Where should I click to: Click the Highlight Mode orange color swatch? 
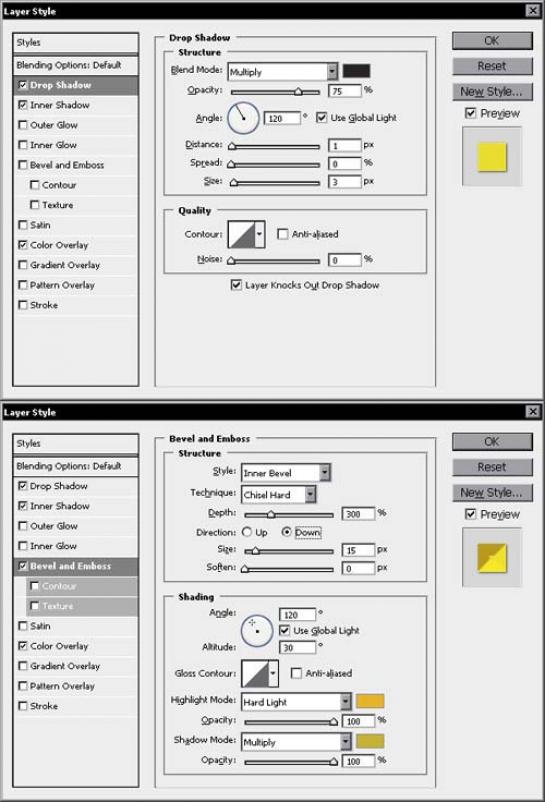coord(370,701)
